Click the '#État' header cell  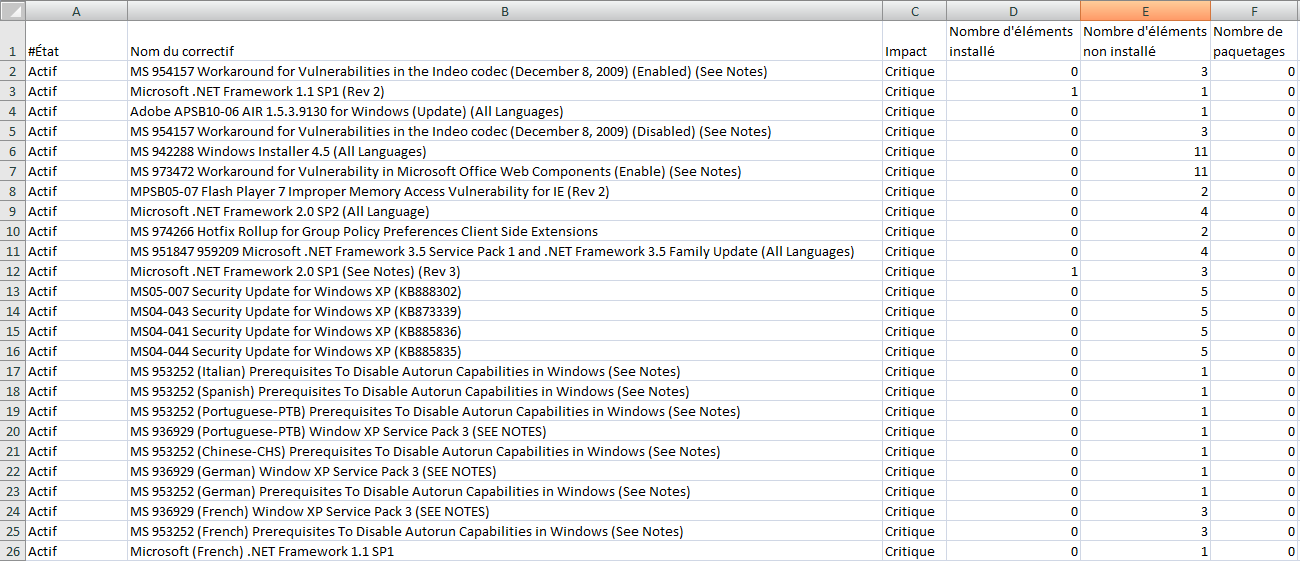[x=76, y=42]
